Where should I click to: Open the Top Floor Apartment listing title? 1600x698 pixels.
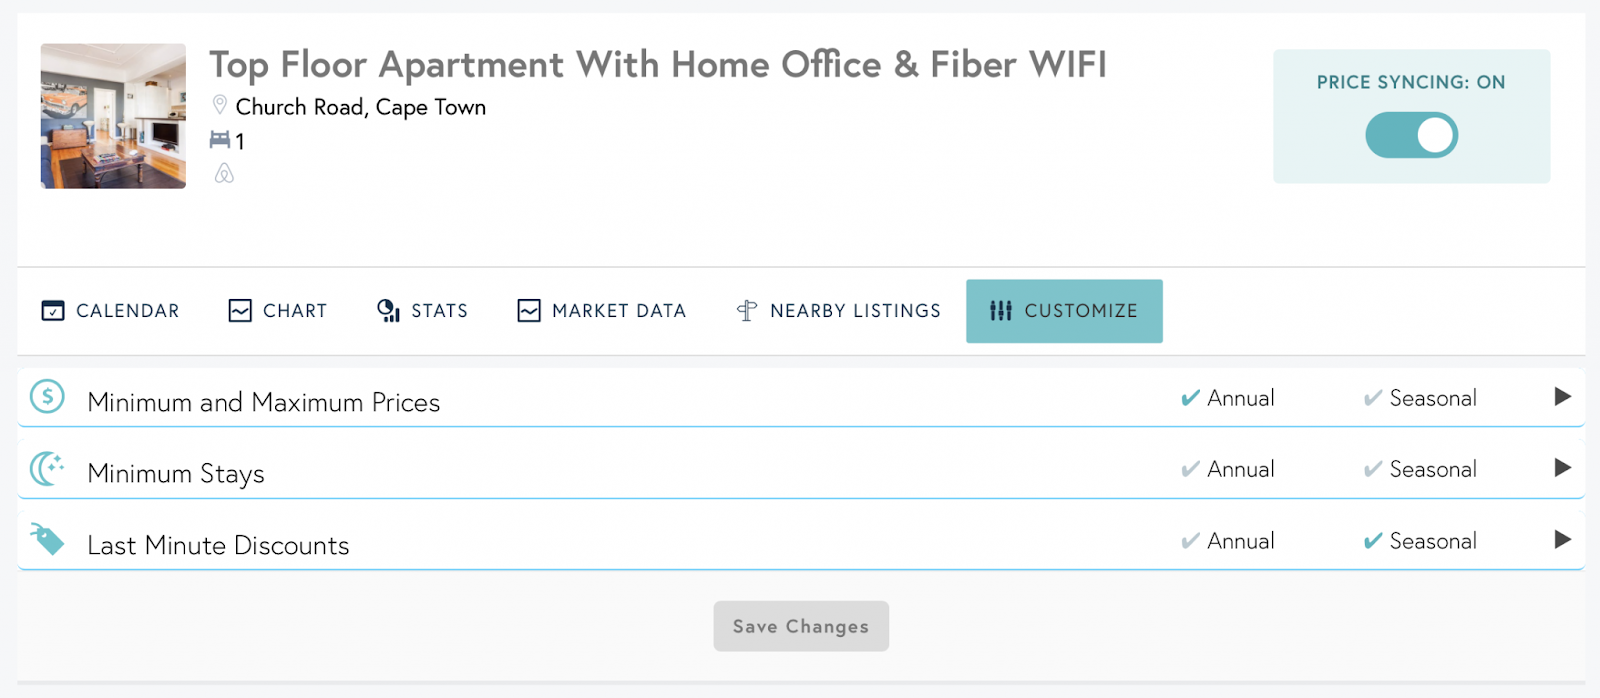click(x=657, y=65)
